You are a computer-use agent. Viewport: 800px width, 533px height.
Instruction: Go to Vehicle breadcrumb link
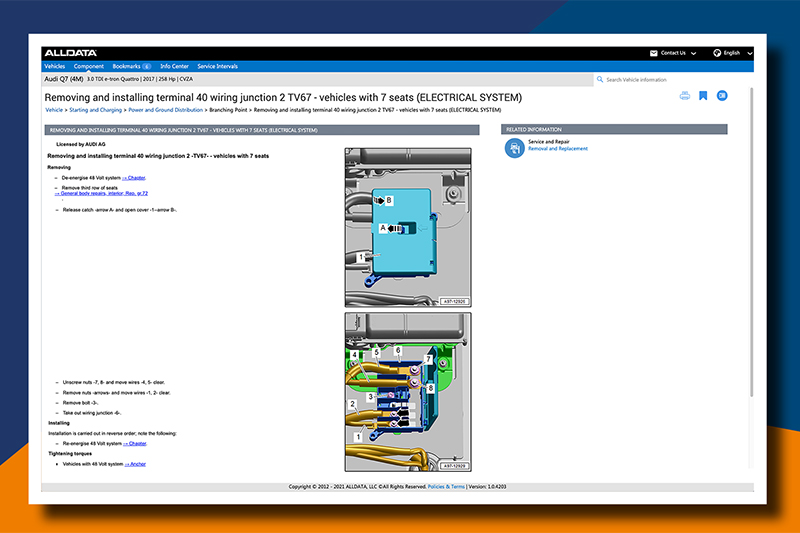click(x=54, y=110)
